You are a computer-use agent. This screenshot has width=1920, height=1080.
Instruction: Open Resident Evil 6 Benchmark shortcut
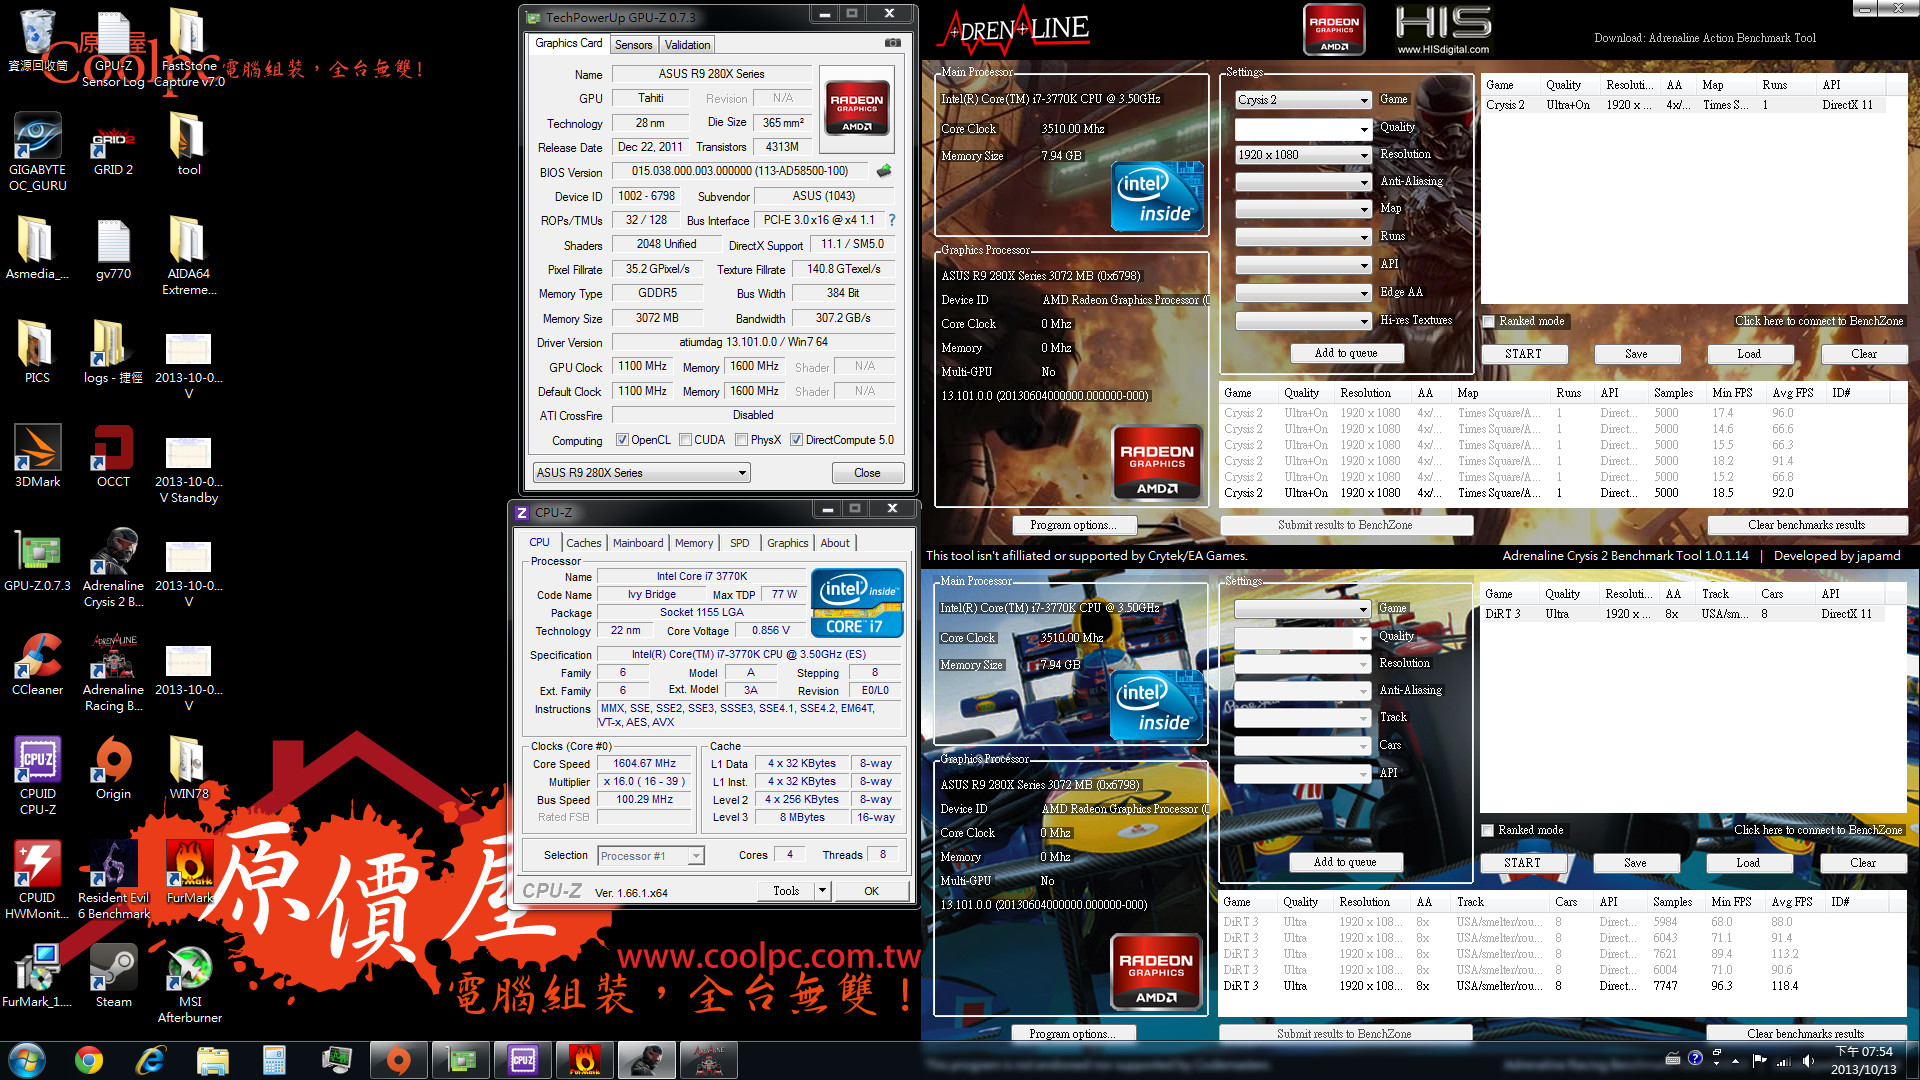click(x=113, y=878)
